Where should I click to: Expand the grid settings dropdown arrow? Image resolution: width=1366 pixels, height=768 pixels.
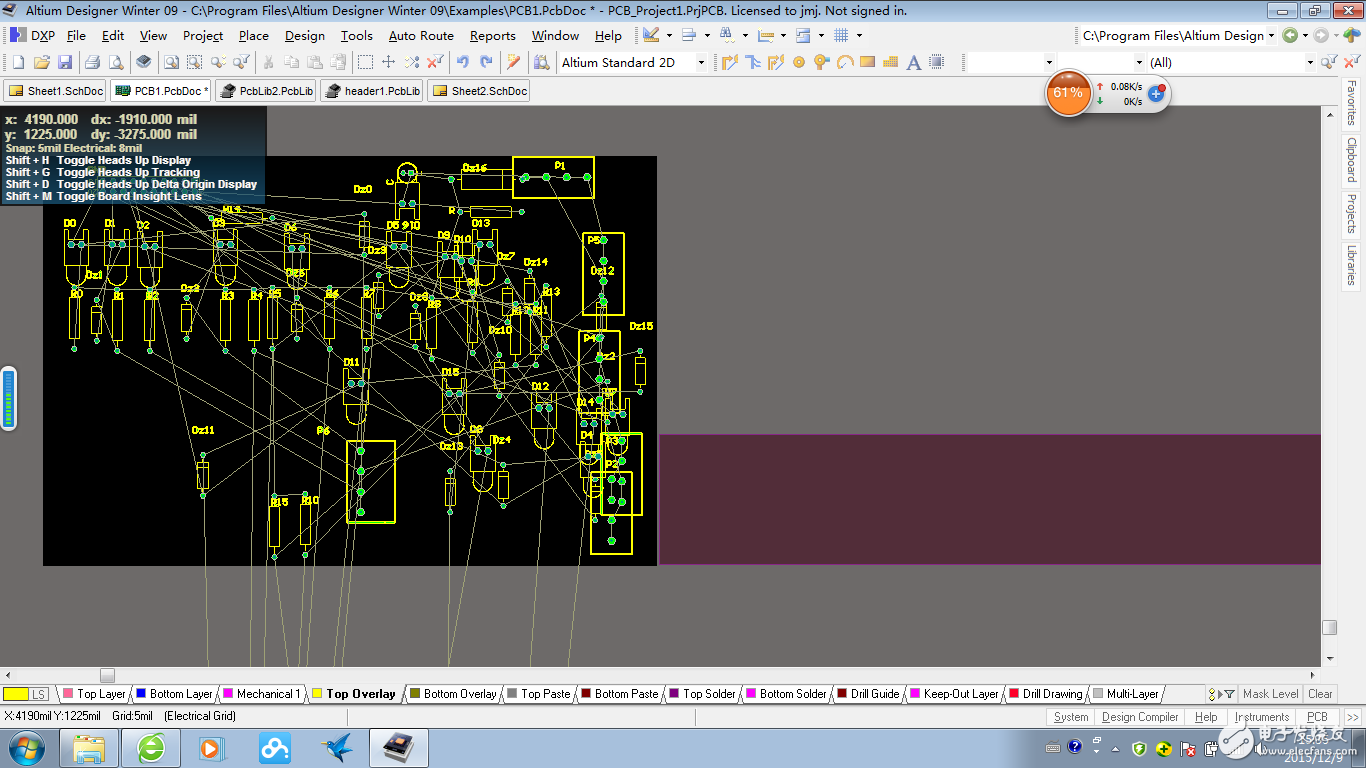click(x=859, y=35)
